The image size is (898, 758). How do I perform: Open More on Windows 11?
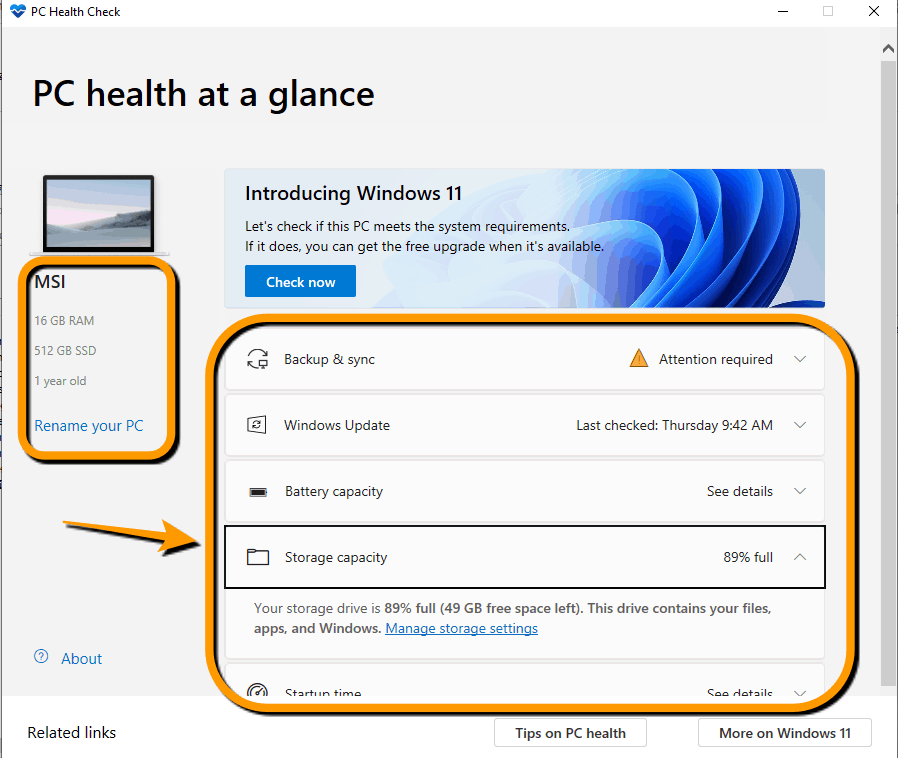pyautogui.click(x=785, y=733)
